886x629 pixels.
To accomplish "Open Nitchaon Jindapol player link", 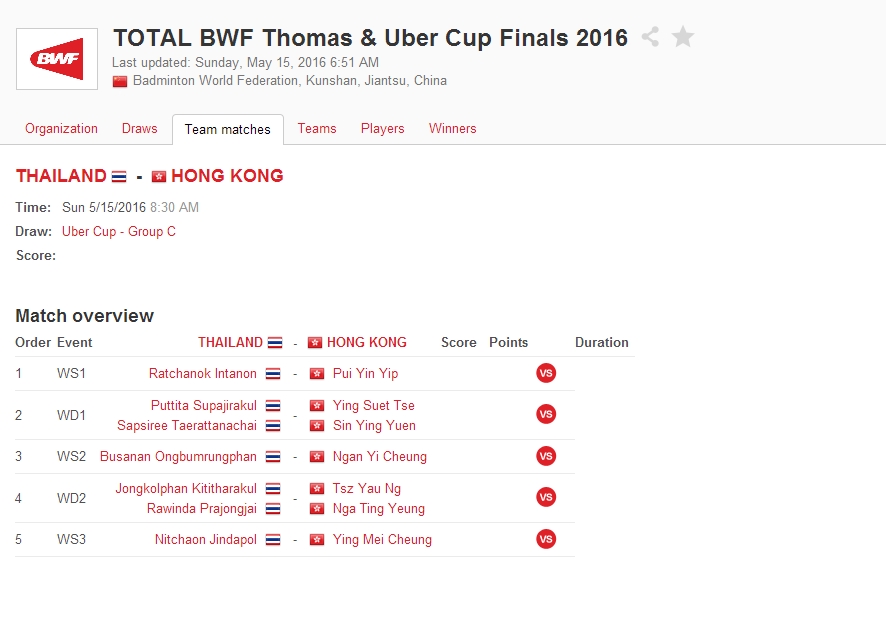I will (206, 539).
